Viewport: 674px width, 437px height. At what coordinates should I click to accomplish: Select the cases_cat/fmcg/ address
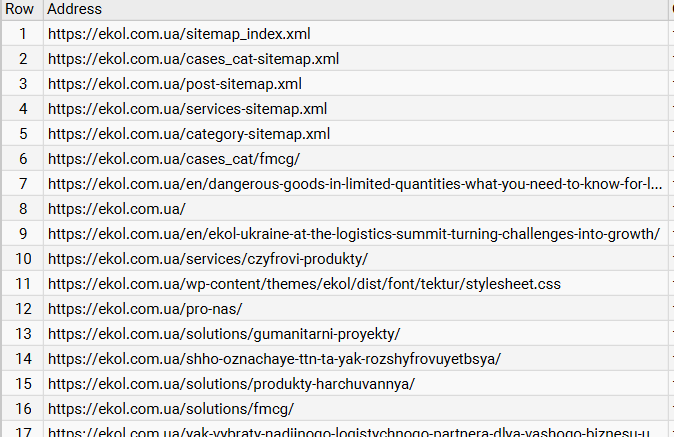coord(173,159)
